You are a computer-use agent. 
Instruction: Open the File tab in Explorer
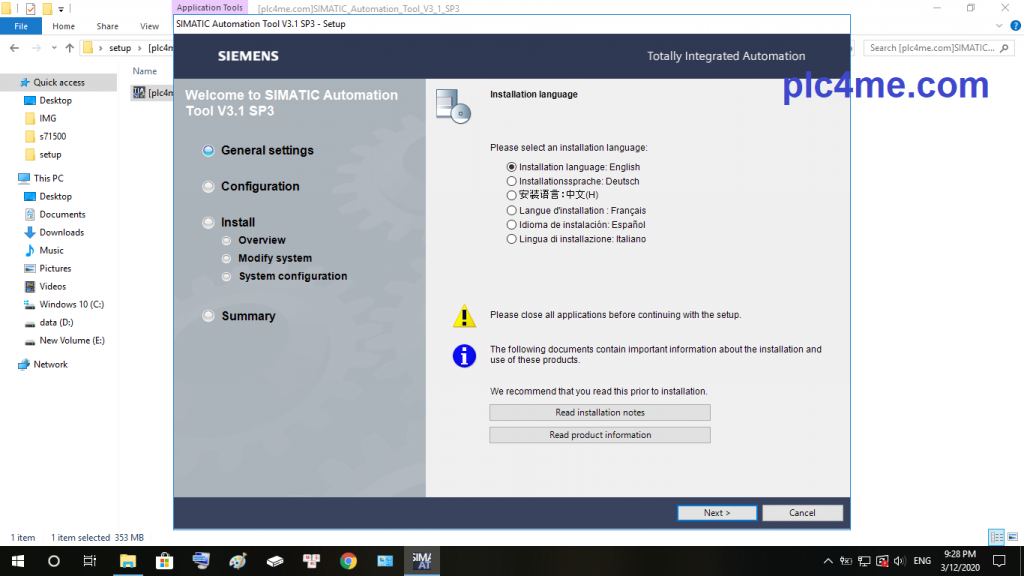pyautogui.click(x=21, y=26)
